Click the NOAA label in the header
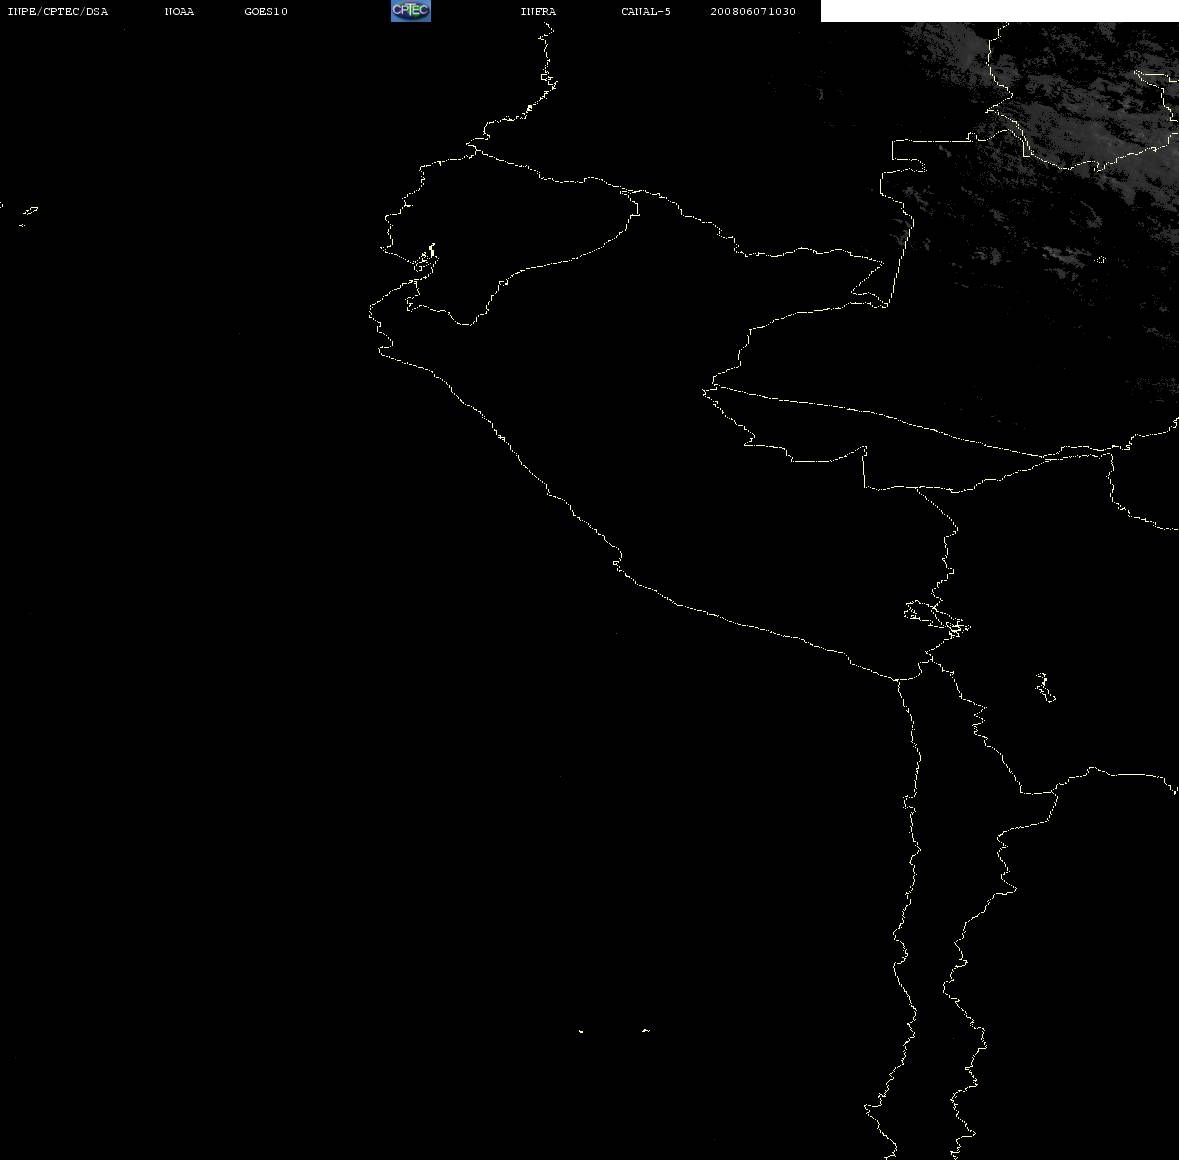This screenshot has width=1179, height=1160. tap(179, 11)
